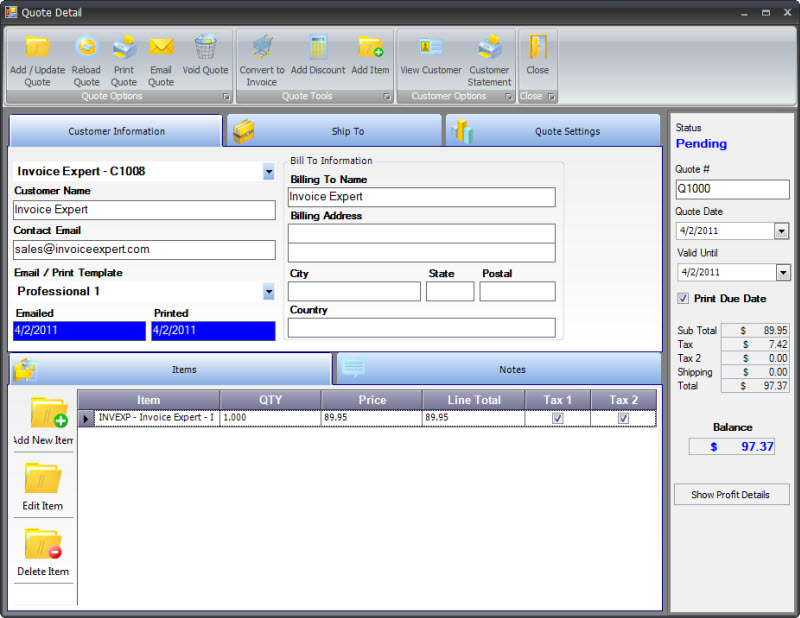
Task: Expand the Close group launcher
Action: (x=552, y=96)
